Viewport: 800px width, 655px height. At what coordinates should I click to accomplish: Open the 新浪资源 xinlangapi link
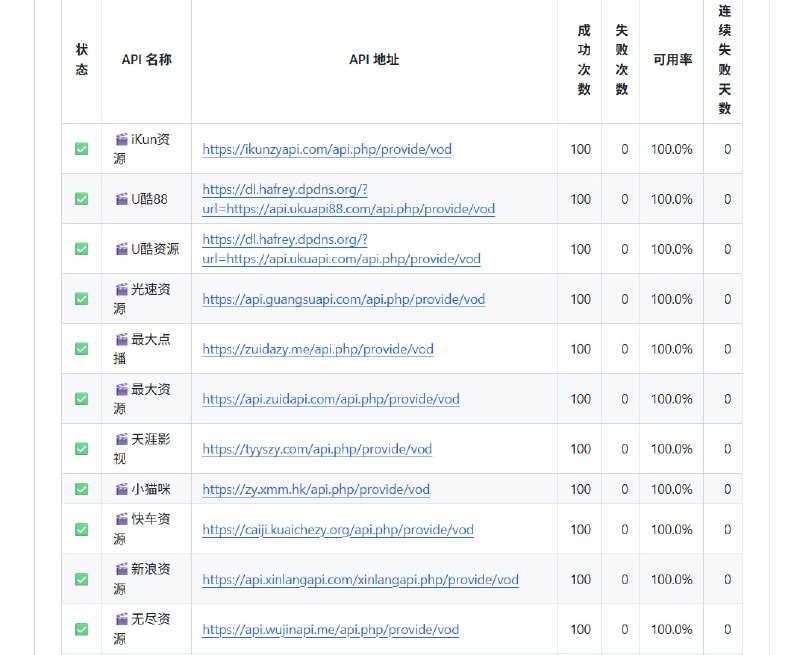pyautogui.click(x=358, y=580)
